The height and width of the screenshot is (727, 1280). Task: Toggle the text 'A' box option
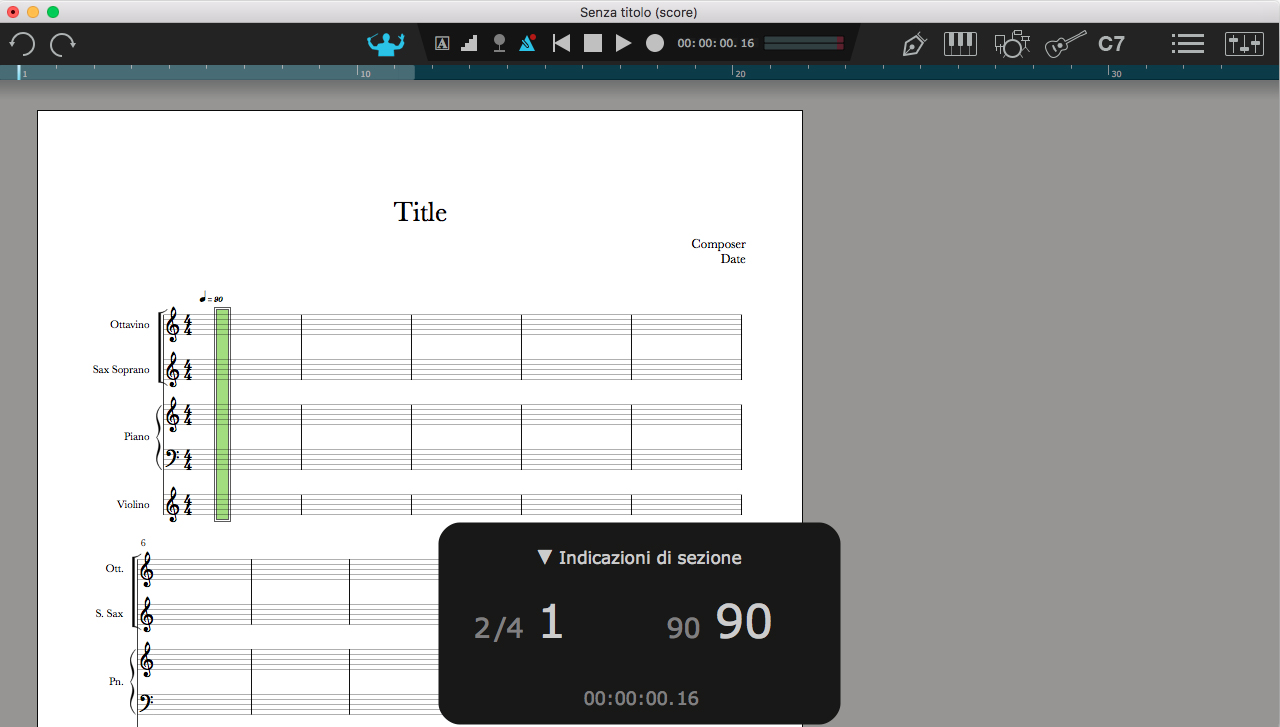[x=442, y=43]
